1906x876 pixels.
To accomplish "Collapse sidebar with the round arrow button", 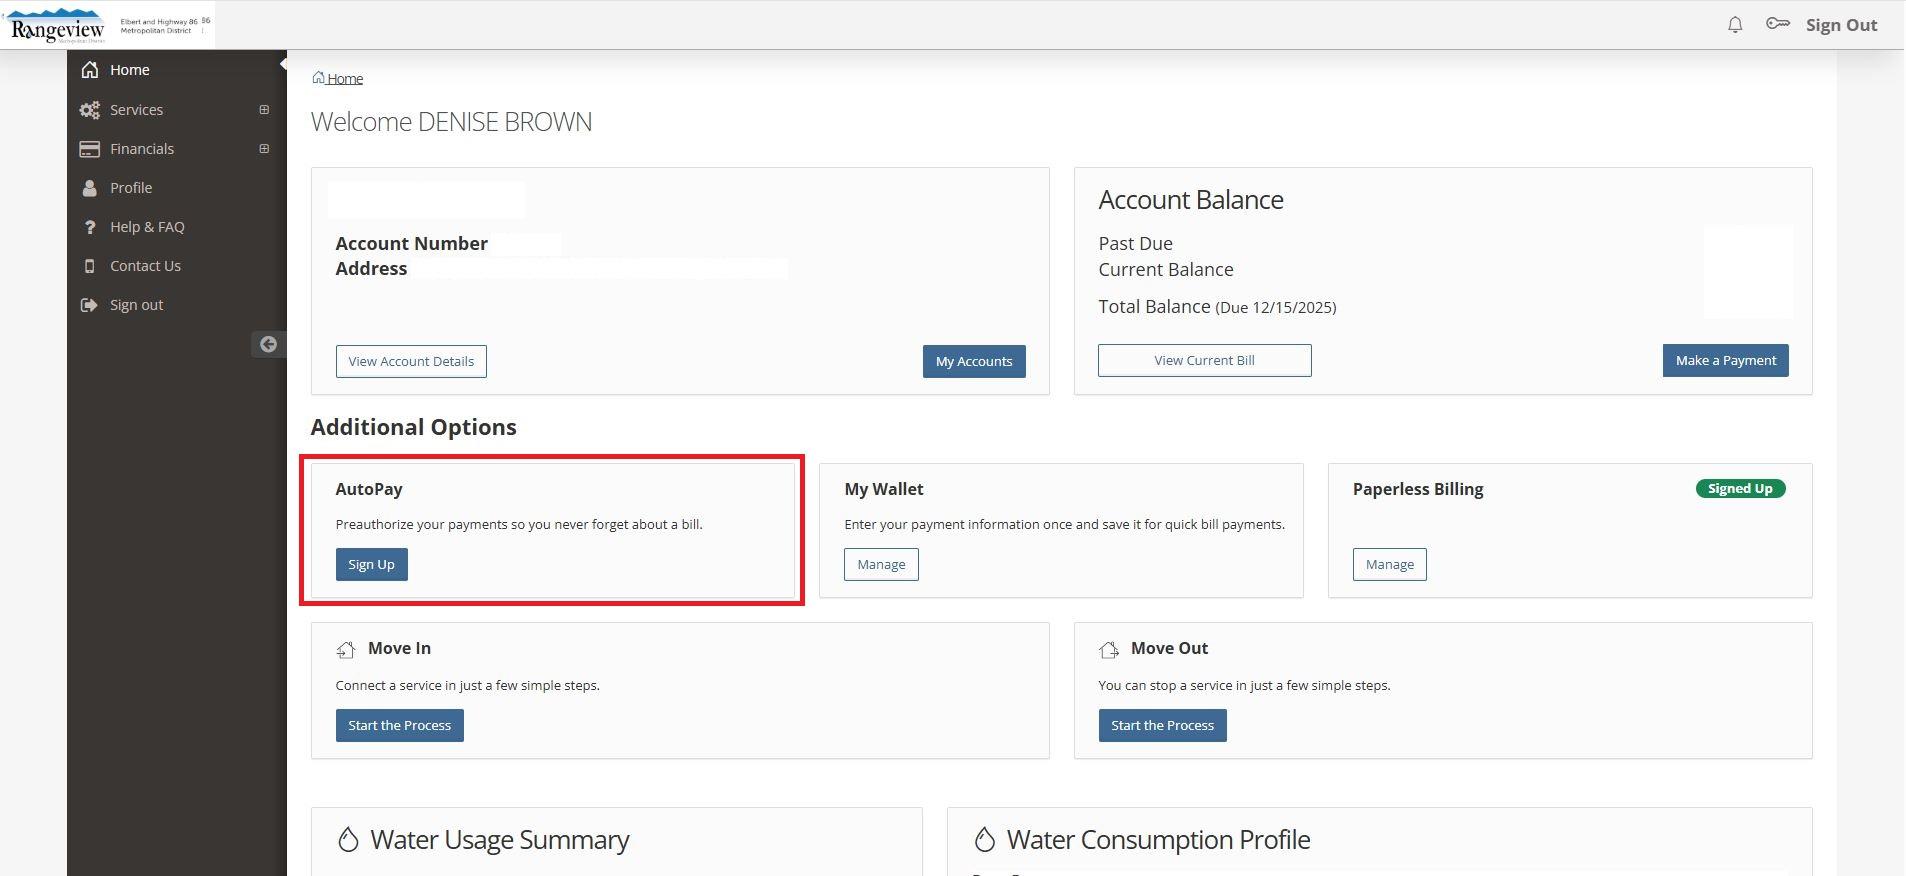I will 268,344.
